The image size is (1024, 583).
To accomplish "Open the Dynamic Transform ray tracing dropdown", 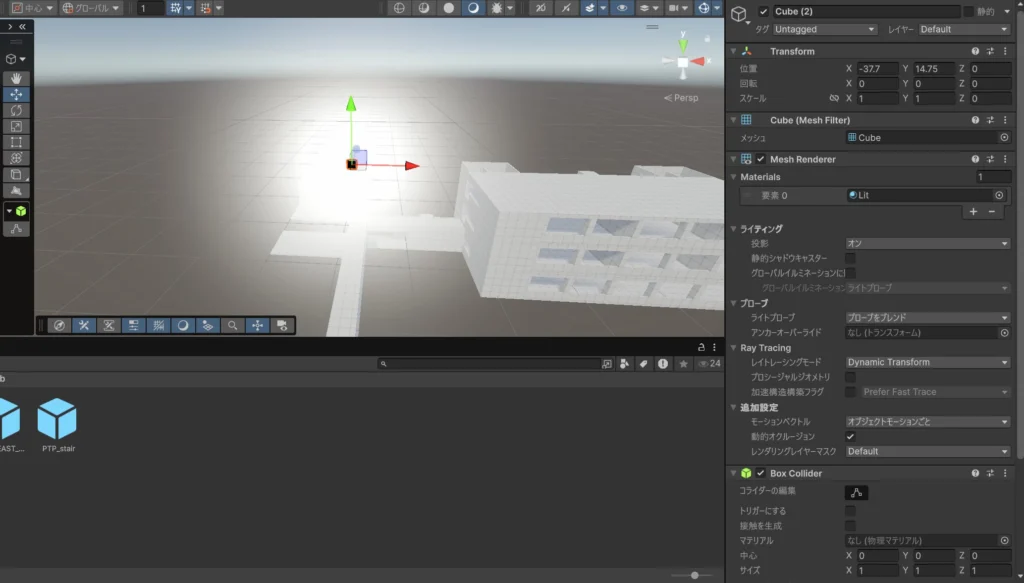I will pyautogui.click(x=927, y=363).
